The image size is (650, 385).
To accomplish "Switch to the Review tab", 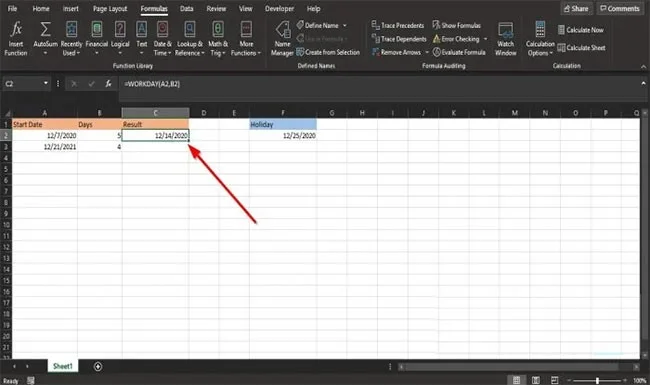I will tap(216, 8).
